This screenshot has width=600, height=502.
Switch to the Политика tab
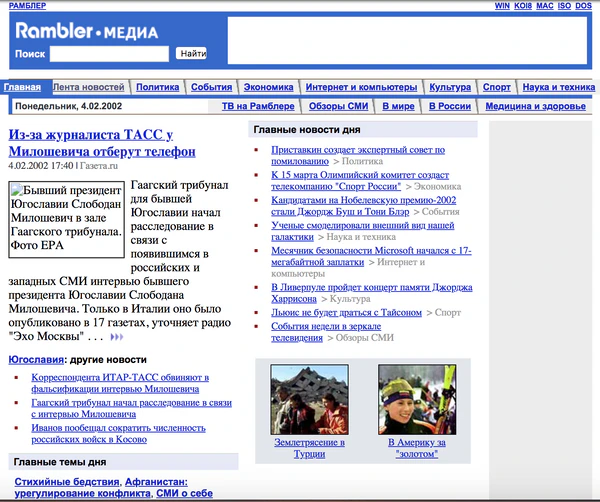157,87
